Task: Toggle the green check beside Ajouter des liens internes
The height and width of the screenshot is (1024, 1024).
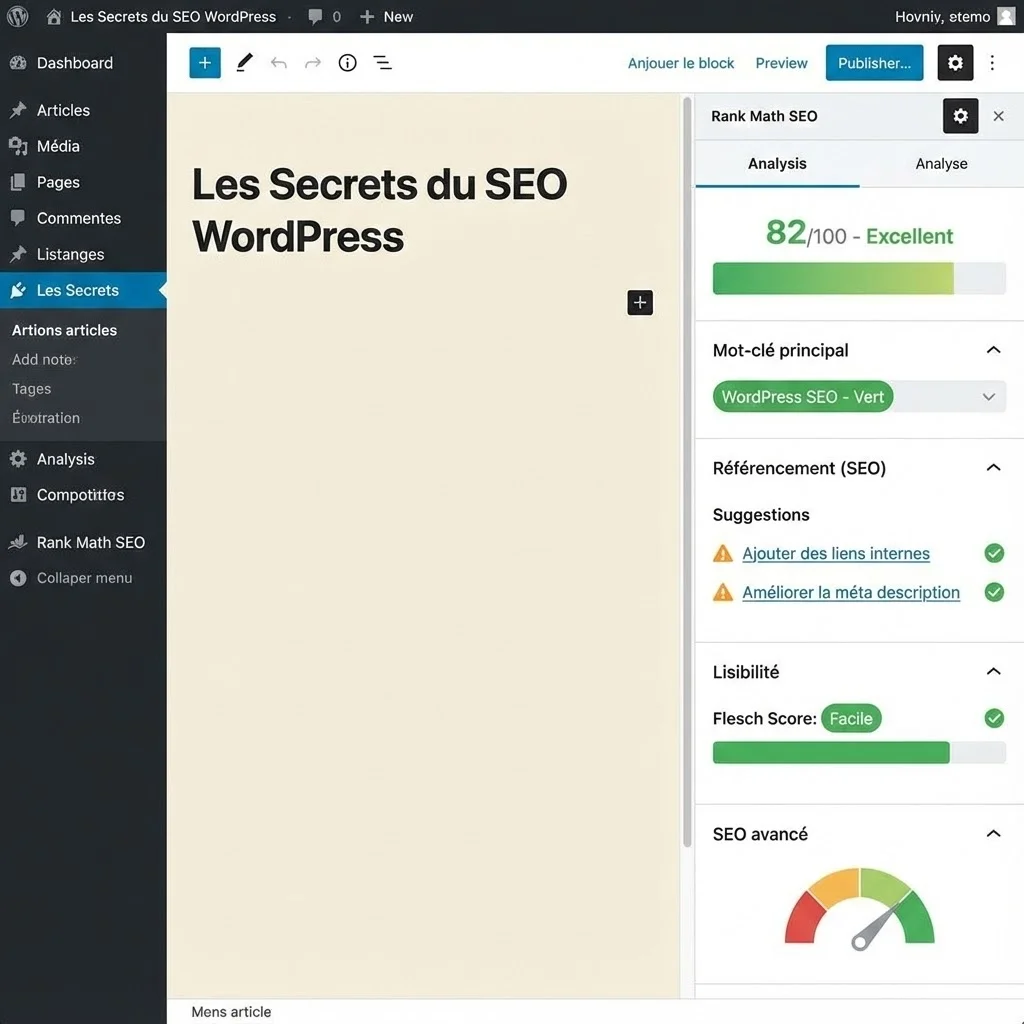Action: pos(994,553)
